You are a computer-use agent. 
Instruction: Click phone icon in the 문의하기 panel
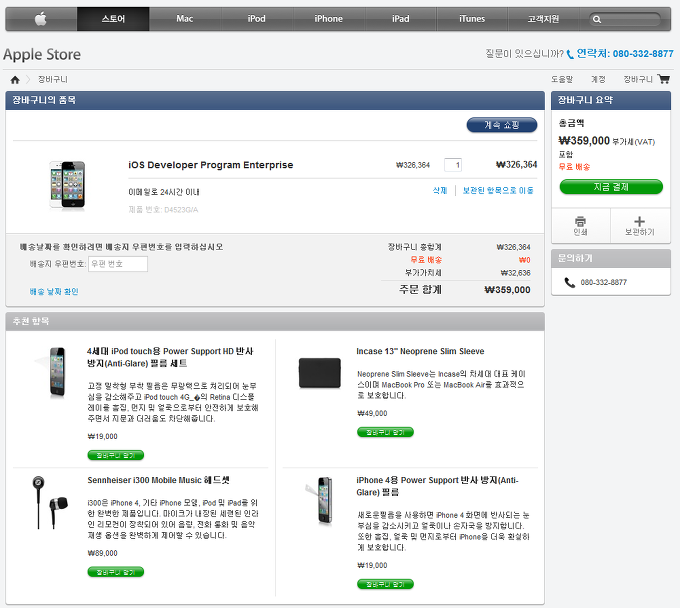569,282
